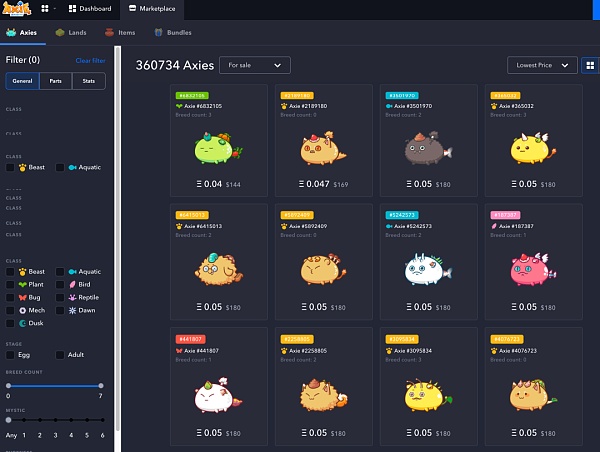Open the For sale dropdown
Screen dimensions: 600x452
coord(254,65)
